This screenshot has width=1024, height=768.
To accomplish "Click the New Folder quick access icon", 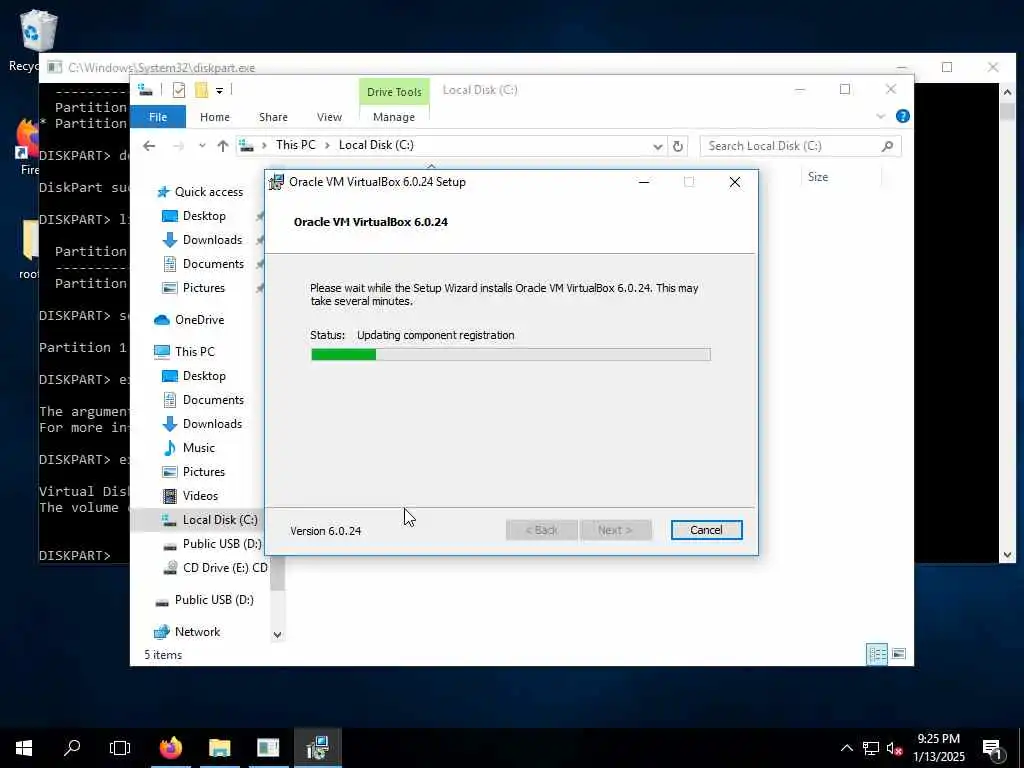I will [201, 90].
